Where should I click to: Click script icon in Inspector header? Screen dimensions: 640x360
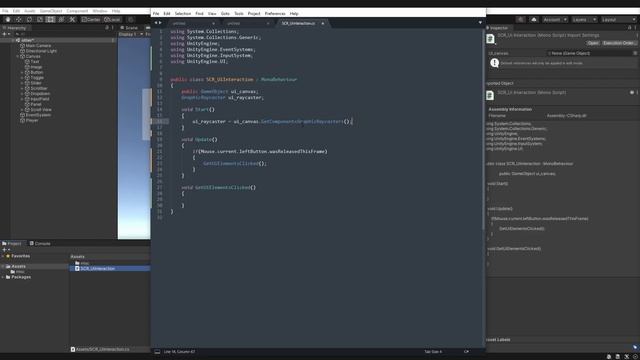(x=491, y=39)
